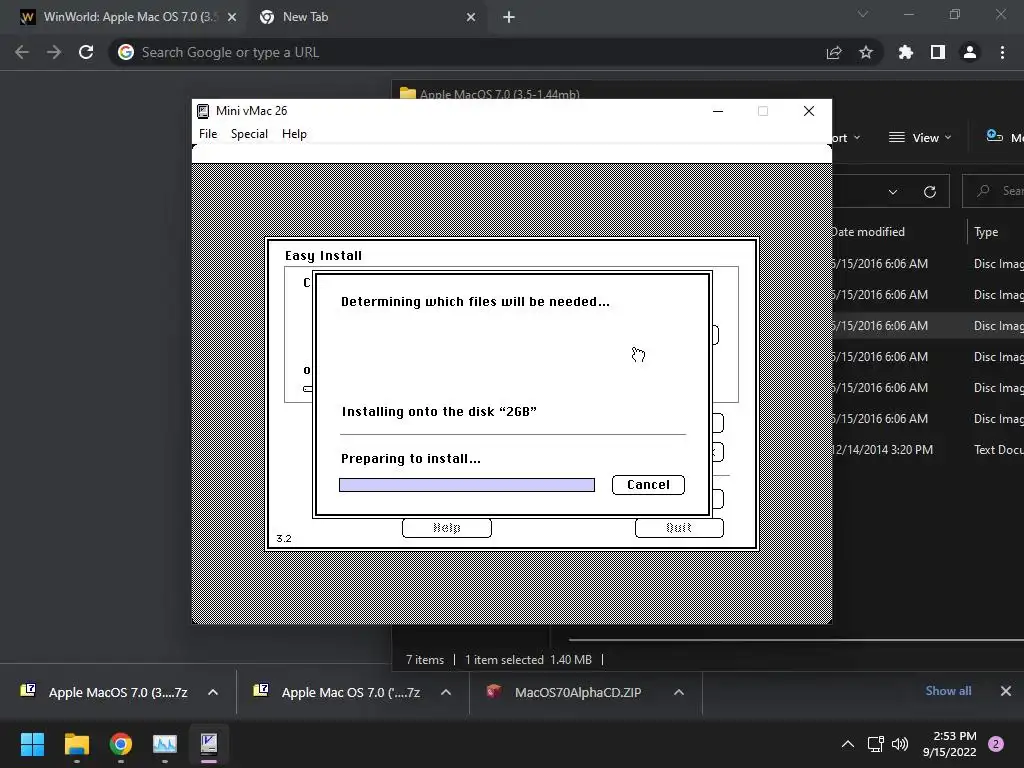Open the Special menu in Mini vMac
The height and width of the screenshot is (768, 1024).
249,134
